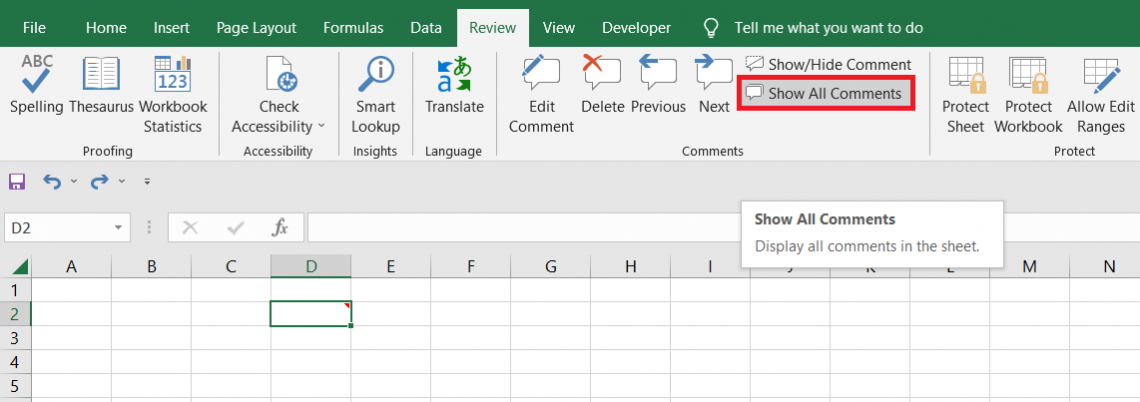1140x402 pixels.
Task: Click Edit Comment in ribbon
Action: click(x=541, y=95)
